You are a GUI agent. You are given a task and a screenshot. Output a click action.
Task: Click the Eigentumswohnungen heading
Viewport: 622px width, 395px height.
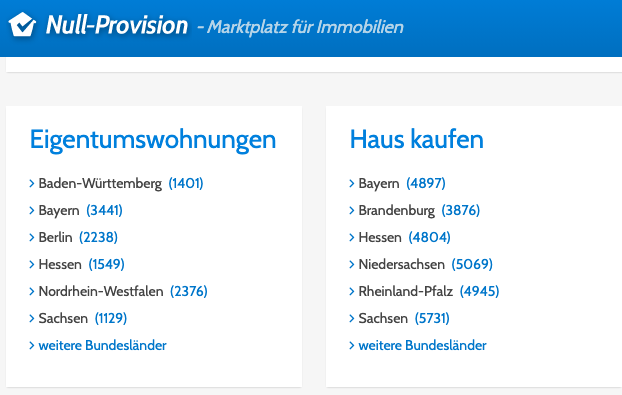tap(153, 140)
